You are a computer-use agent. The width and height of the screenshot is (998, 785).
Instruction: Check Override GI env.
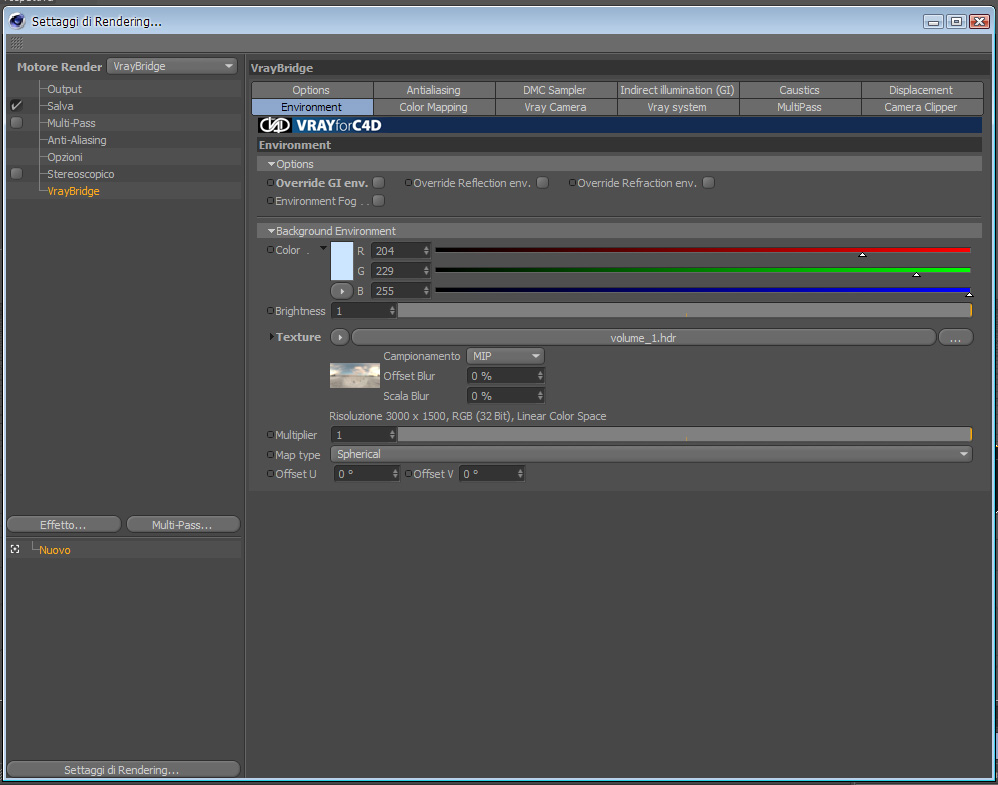[379, 183]
